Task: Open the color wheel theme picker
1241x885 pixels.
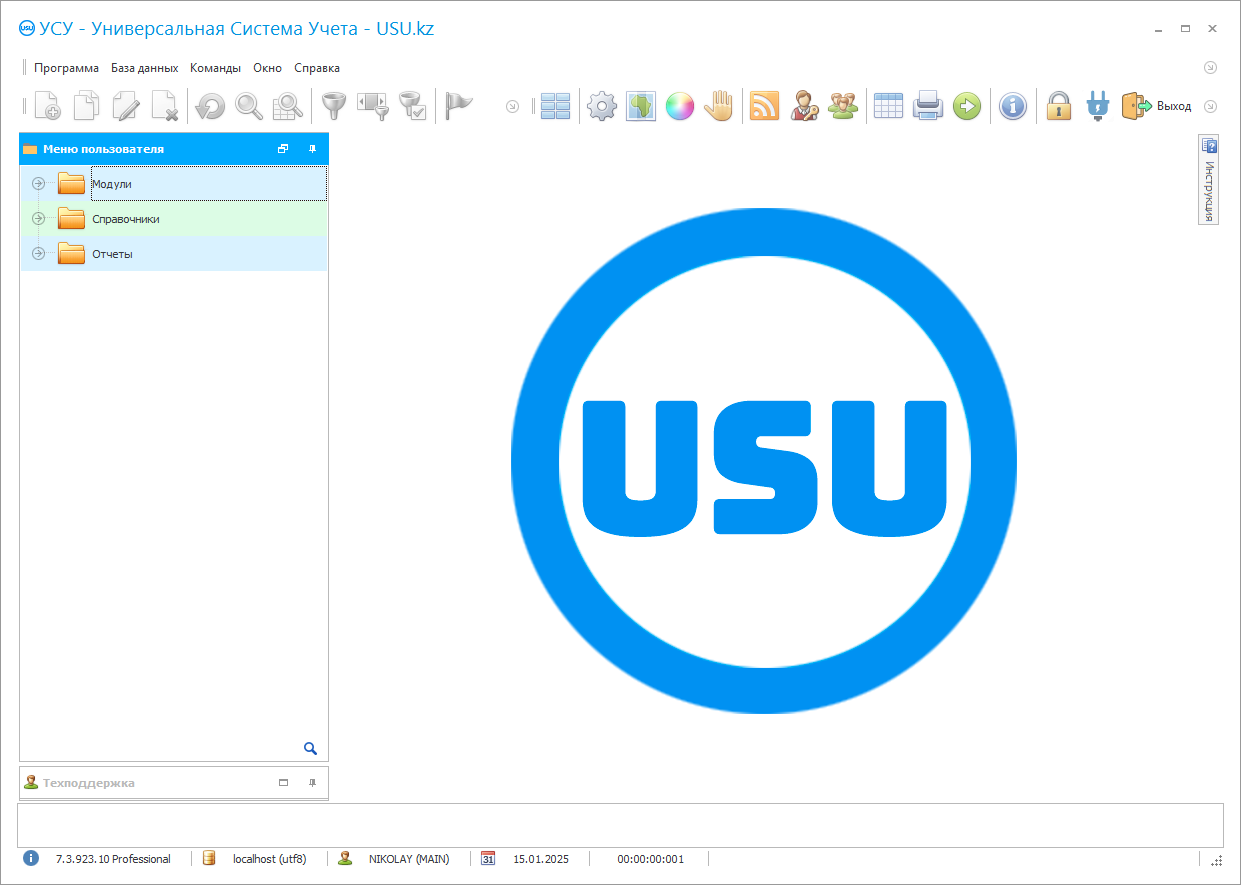Action: [x=679, y=106]
